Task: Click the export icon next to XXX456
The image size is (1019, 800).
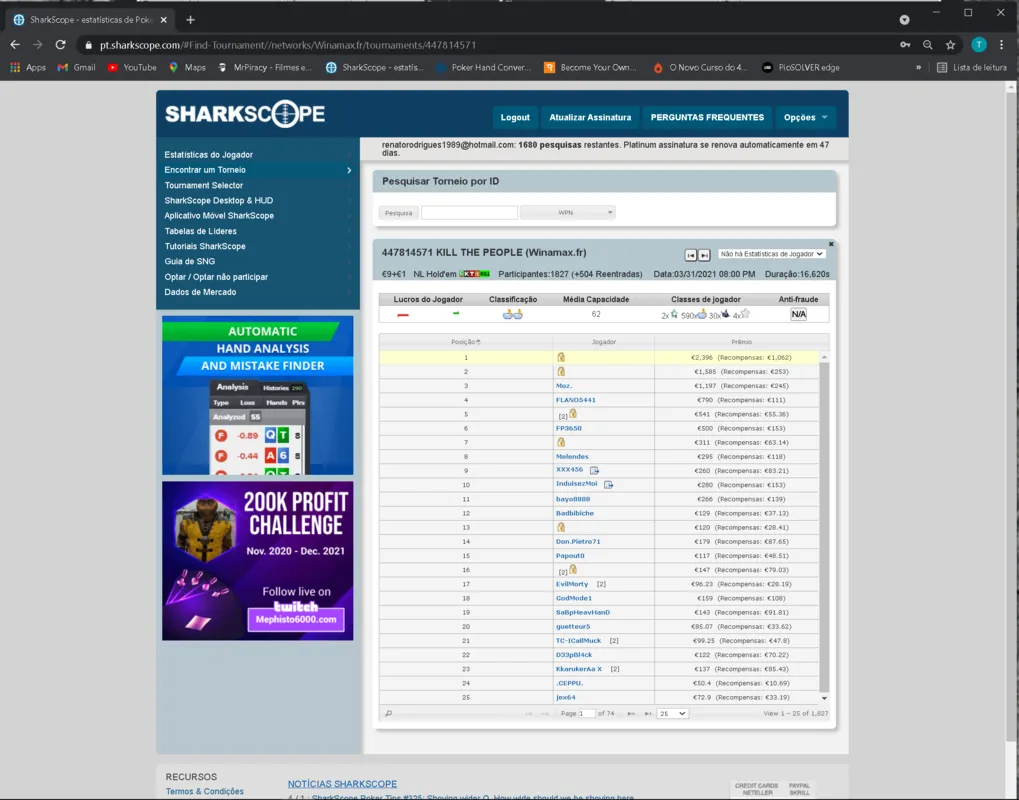Action: pyautogui.click(x=594, y=470)
